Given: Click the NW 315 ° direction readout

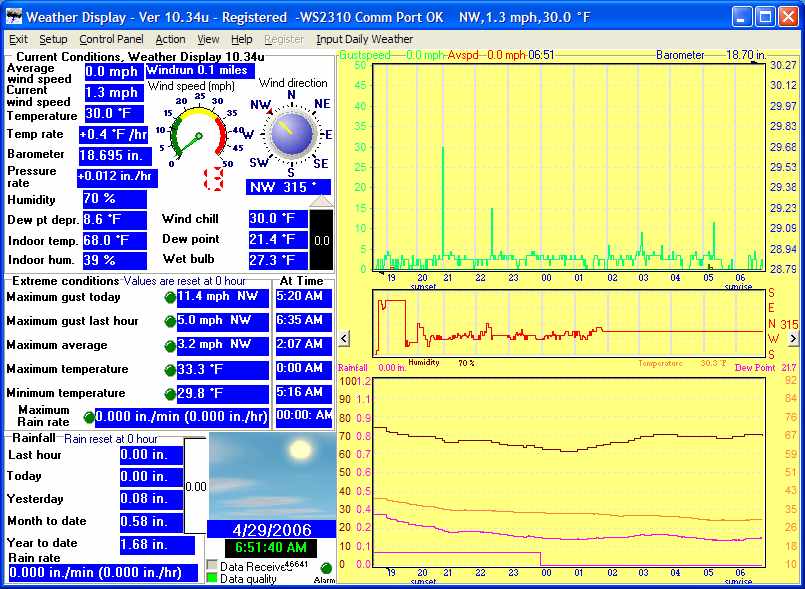Looking at the screenshot, I should click(288, 187).
